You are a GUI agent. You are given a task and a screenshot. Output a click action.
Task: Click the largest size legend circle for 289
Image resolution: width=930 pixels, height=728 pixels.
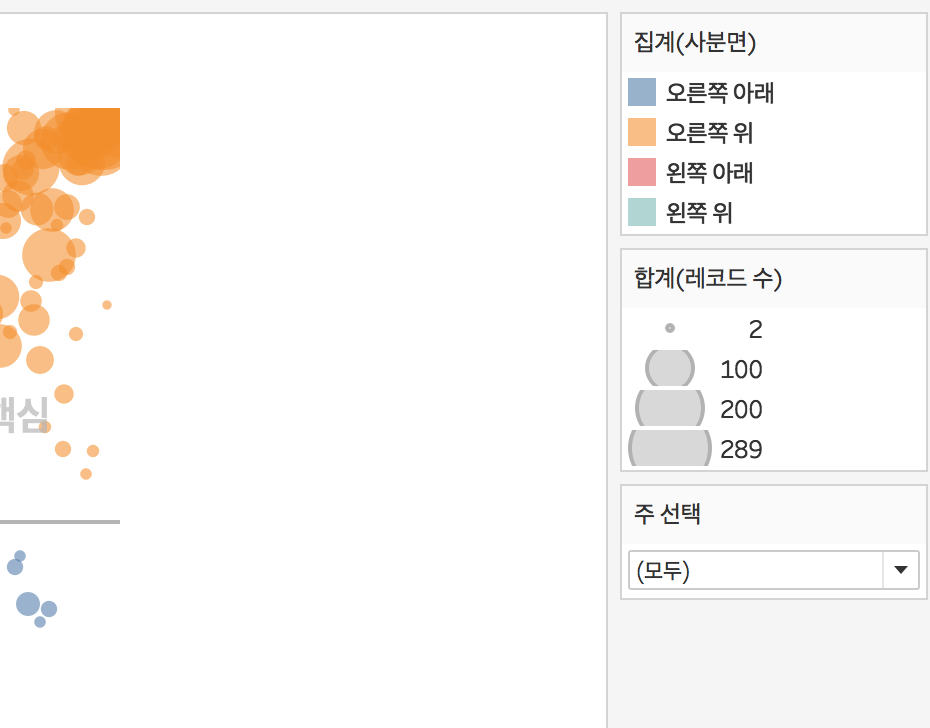(x=670, y=449)
